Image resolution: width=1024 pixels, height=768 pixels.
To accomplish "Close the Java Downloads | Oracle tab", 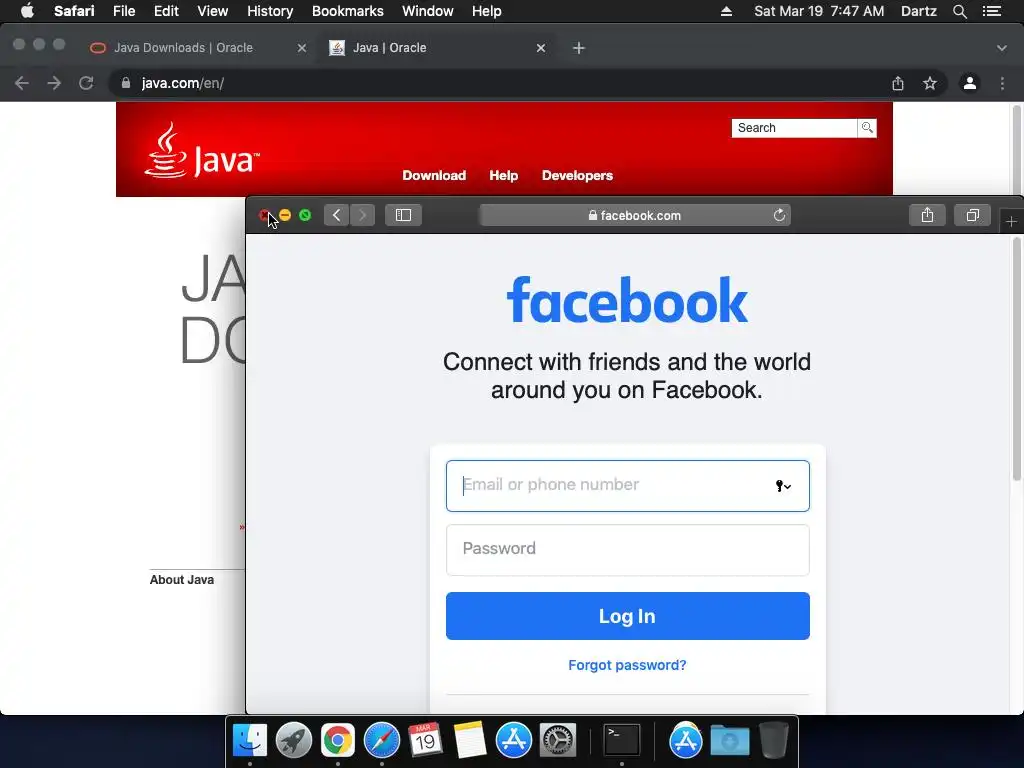I will pos(302,48).
